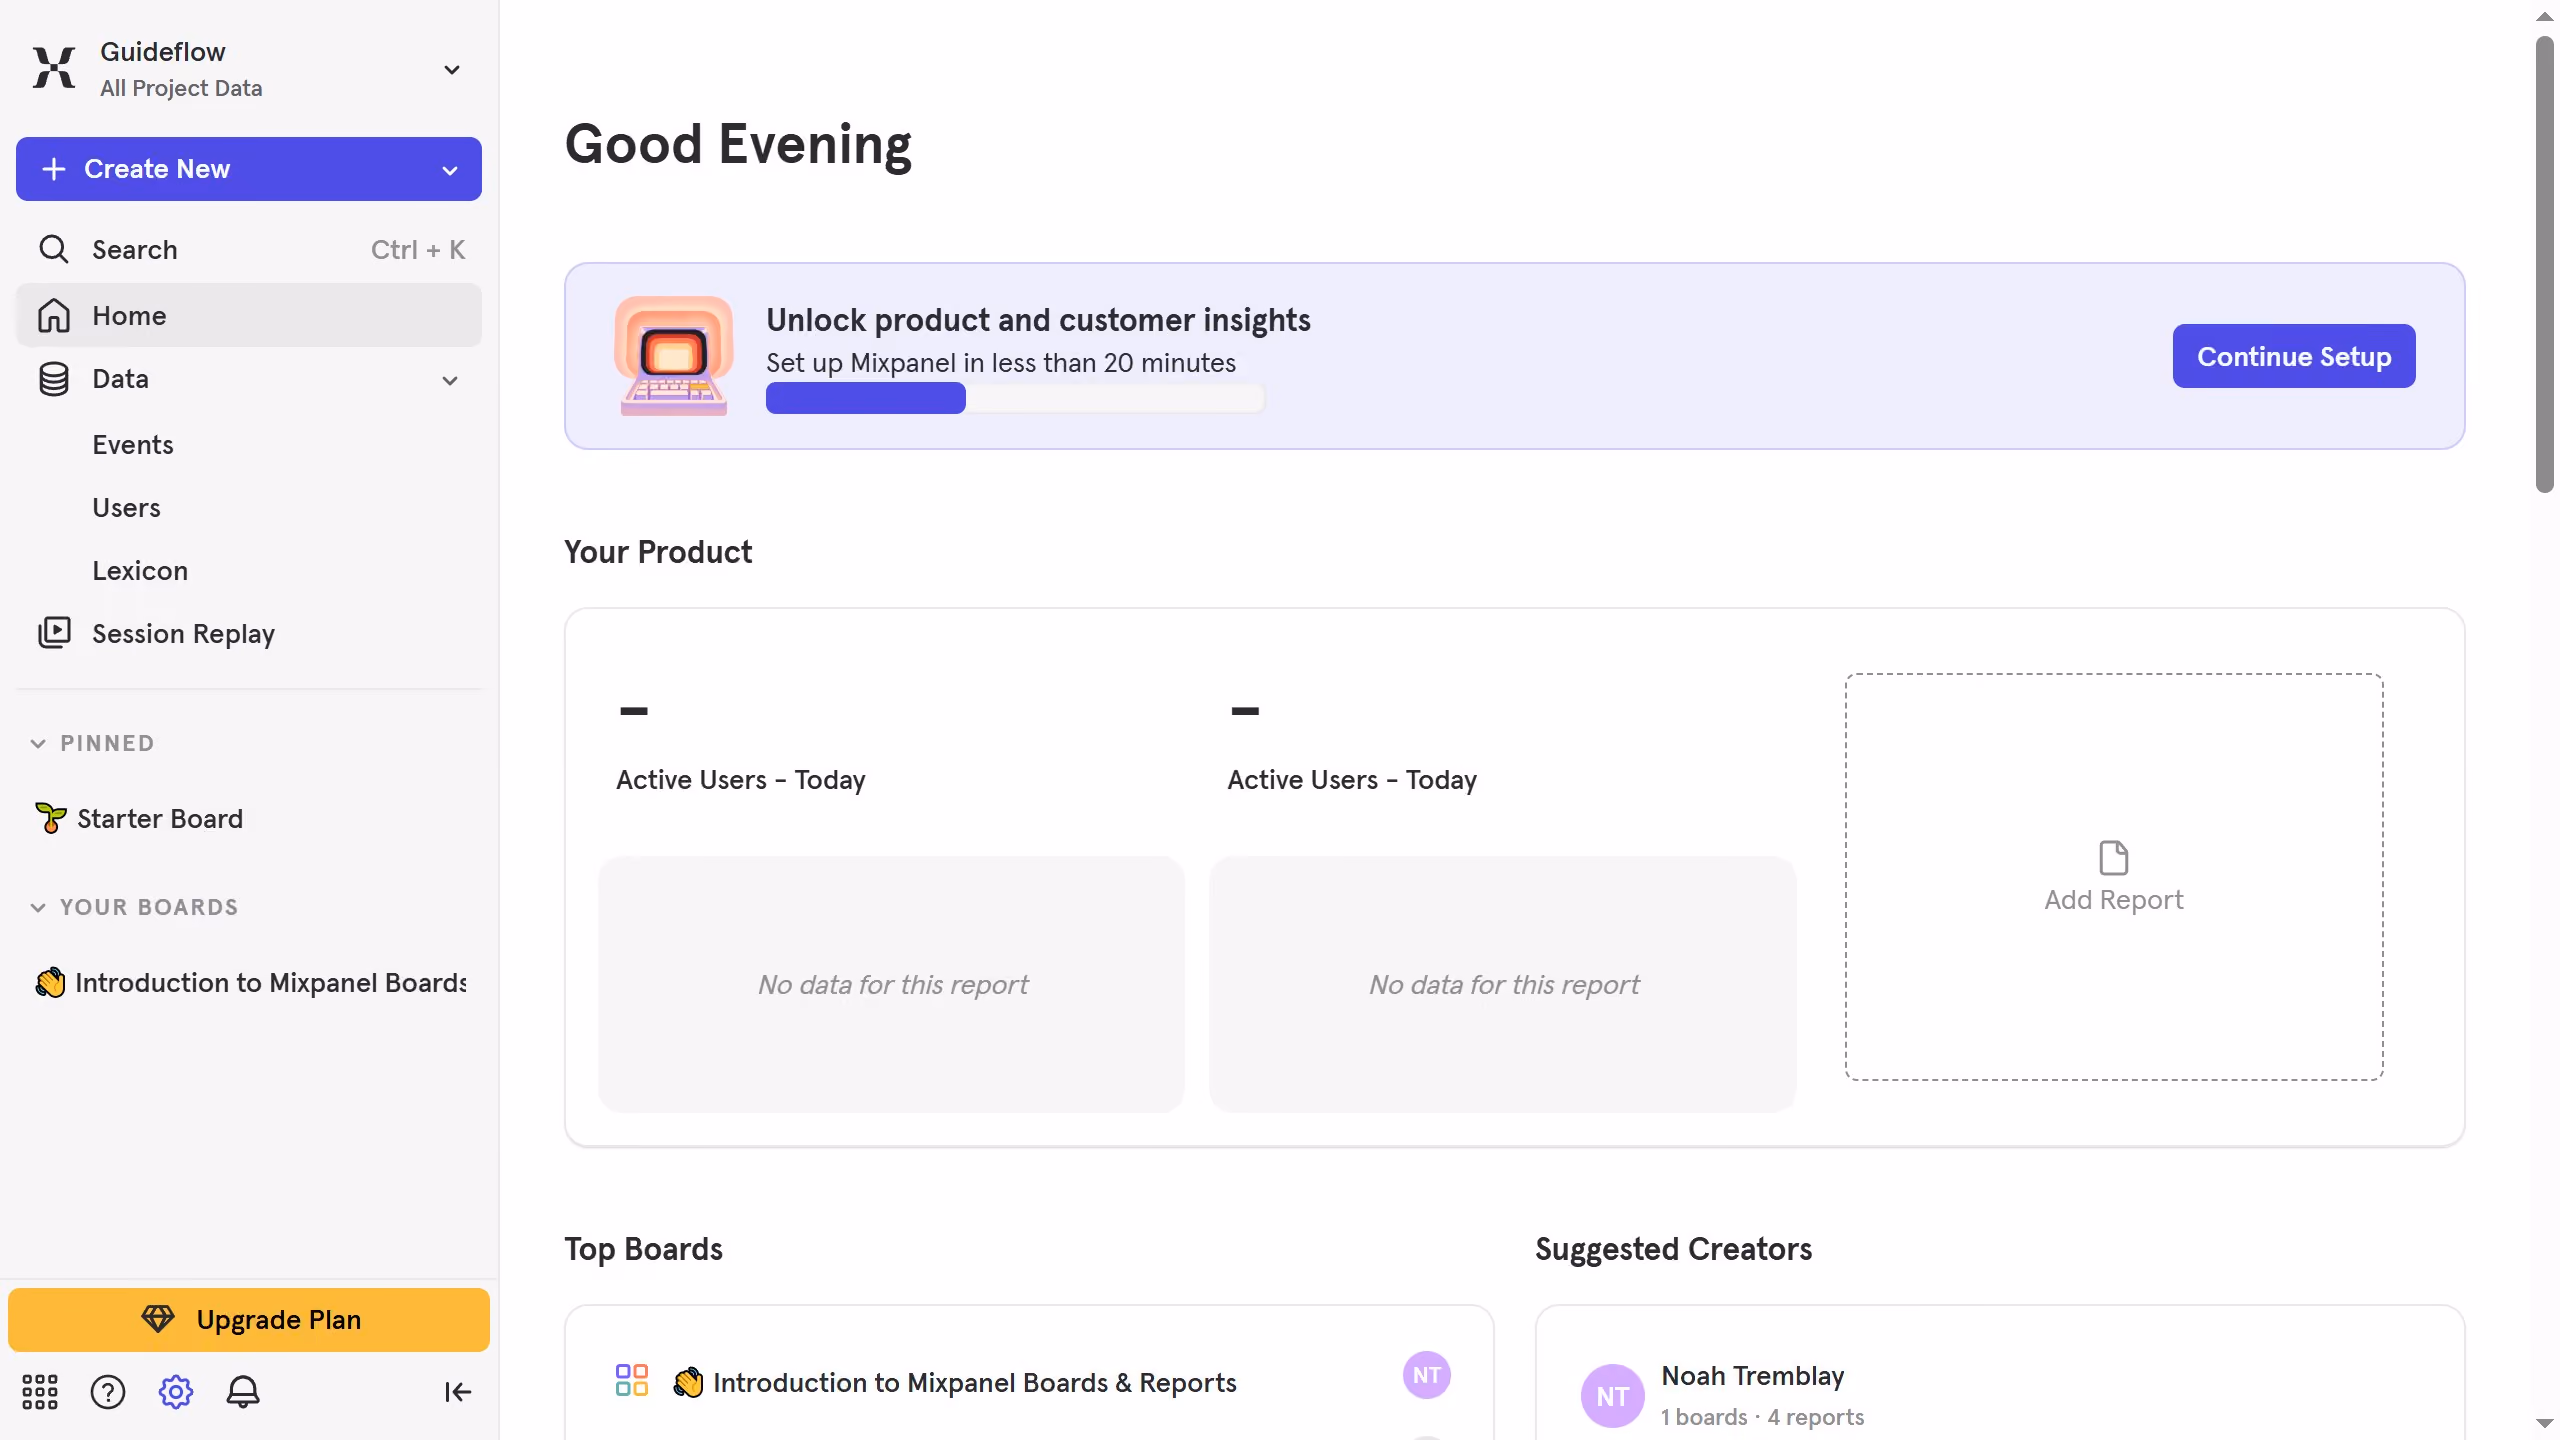Screen dimensions: 2560x1440
Task: Open second Active Users - Today report
Action: tap(1352, 779)
